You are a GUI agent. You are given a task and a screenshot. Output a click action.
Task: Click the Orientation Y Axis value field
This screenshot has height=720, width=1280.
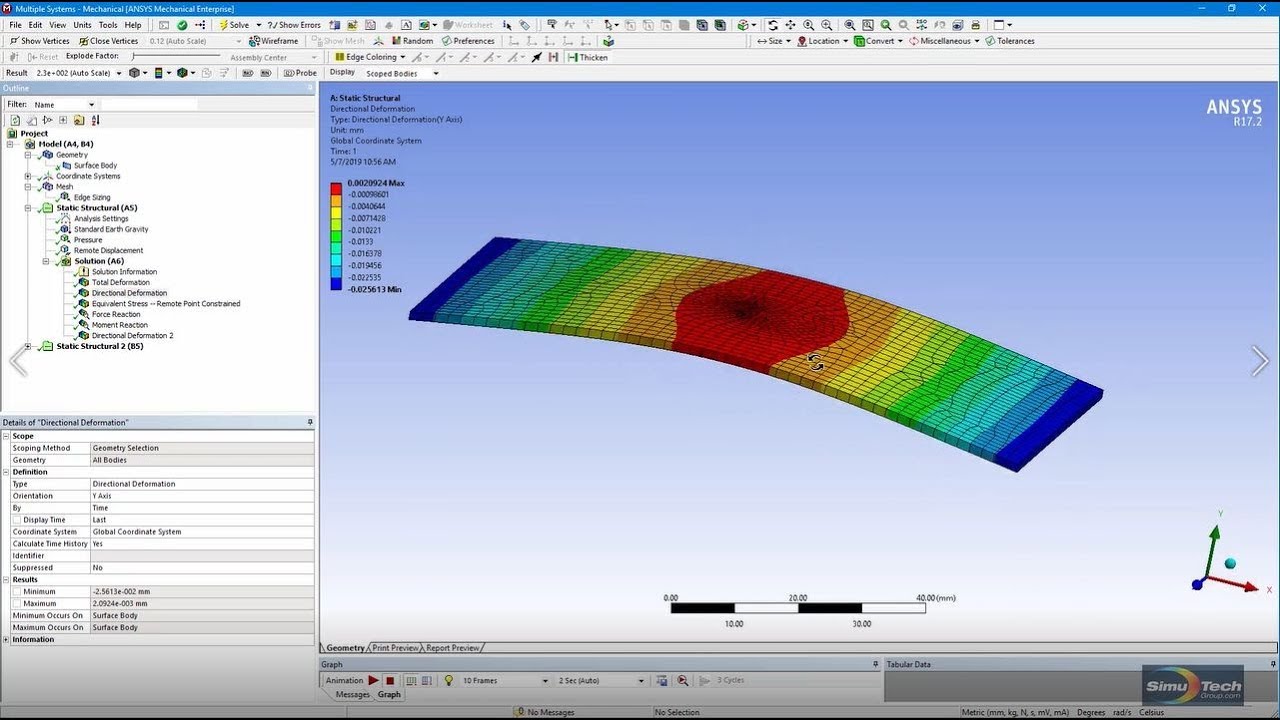coord(202,496)
